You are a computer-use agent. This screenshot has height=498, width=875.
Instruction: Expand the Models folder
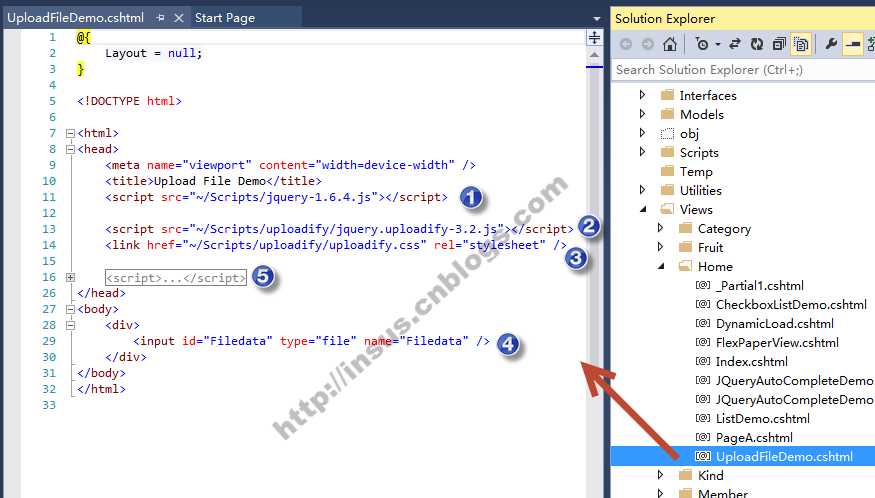click(x=642, y=114)
